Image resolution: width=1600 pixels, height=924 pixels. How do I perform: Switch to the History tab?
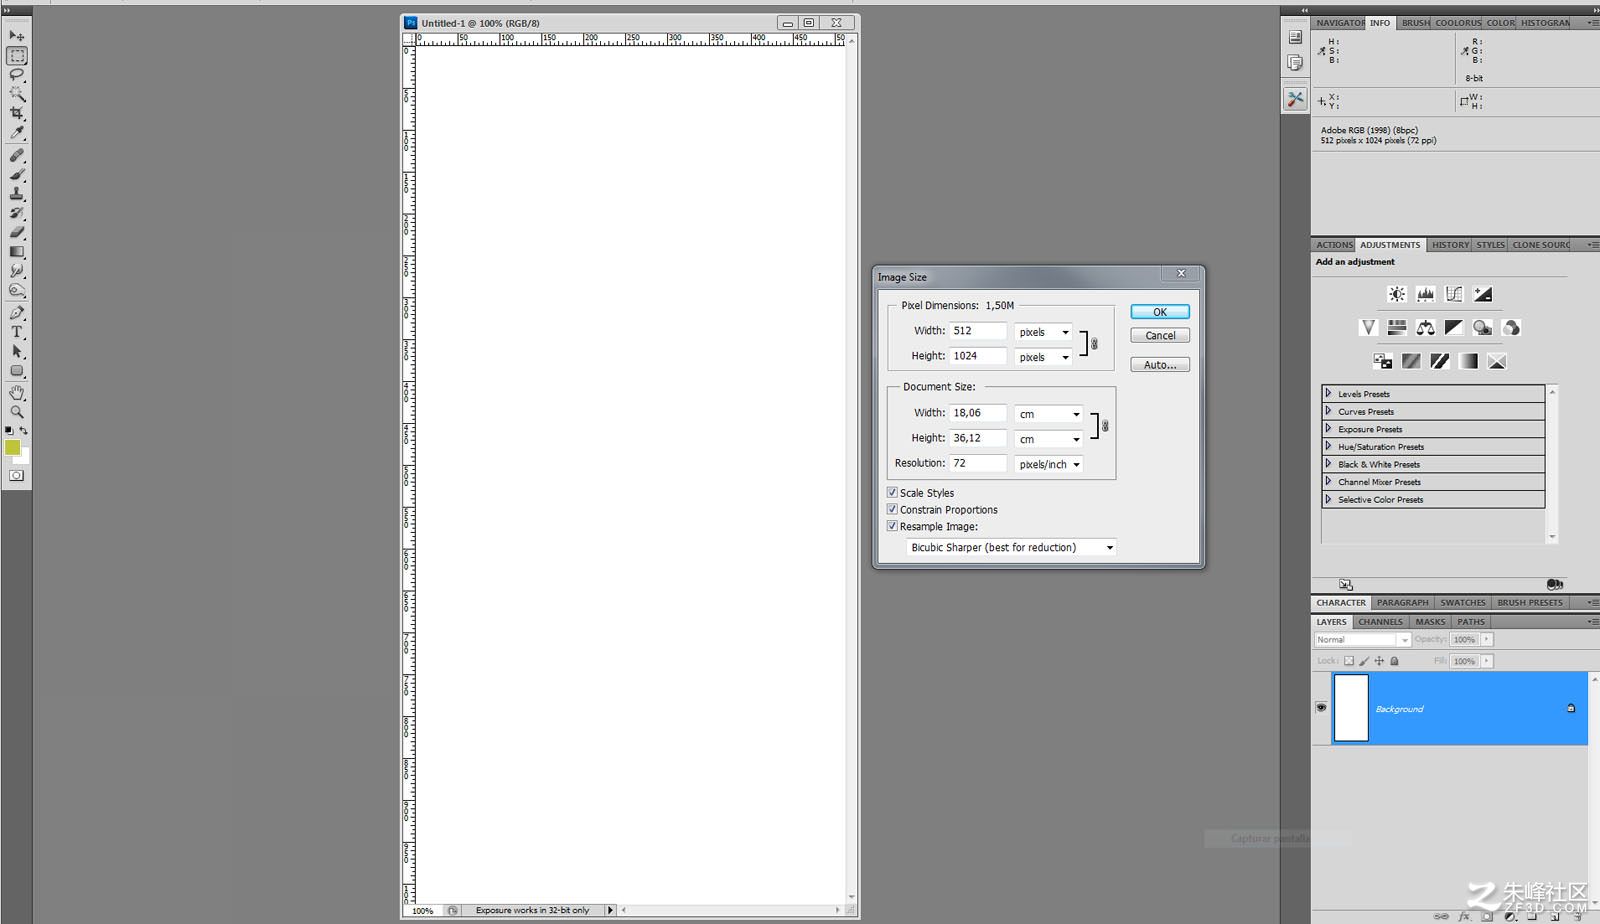[x=1450, y=245]
